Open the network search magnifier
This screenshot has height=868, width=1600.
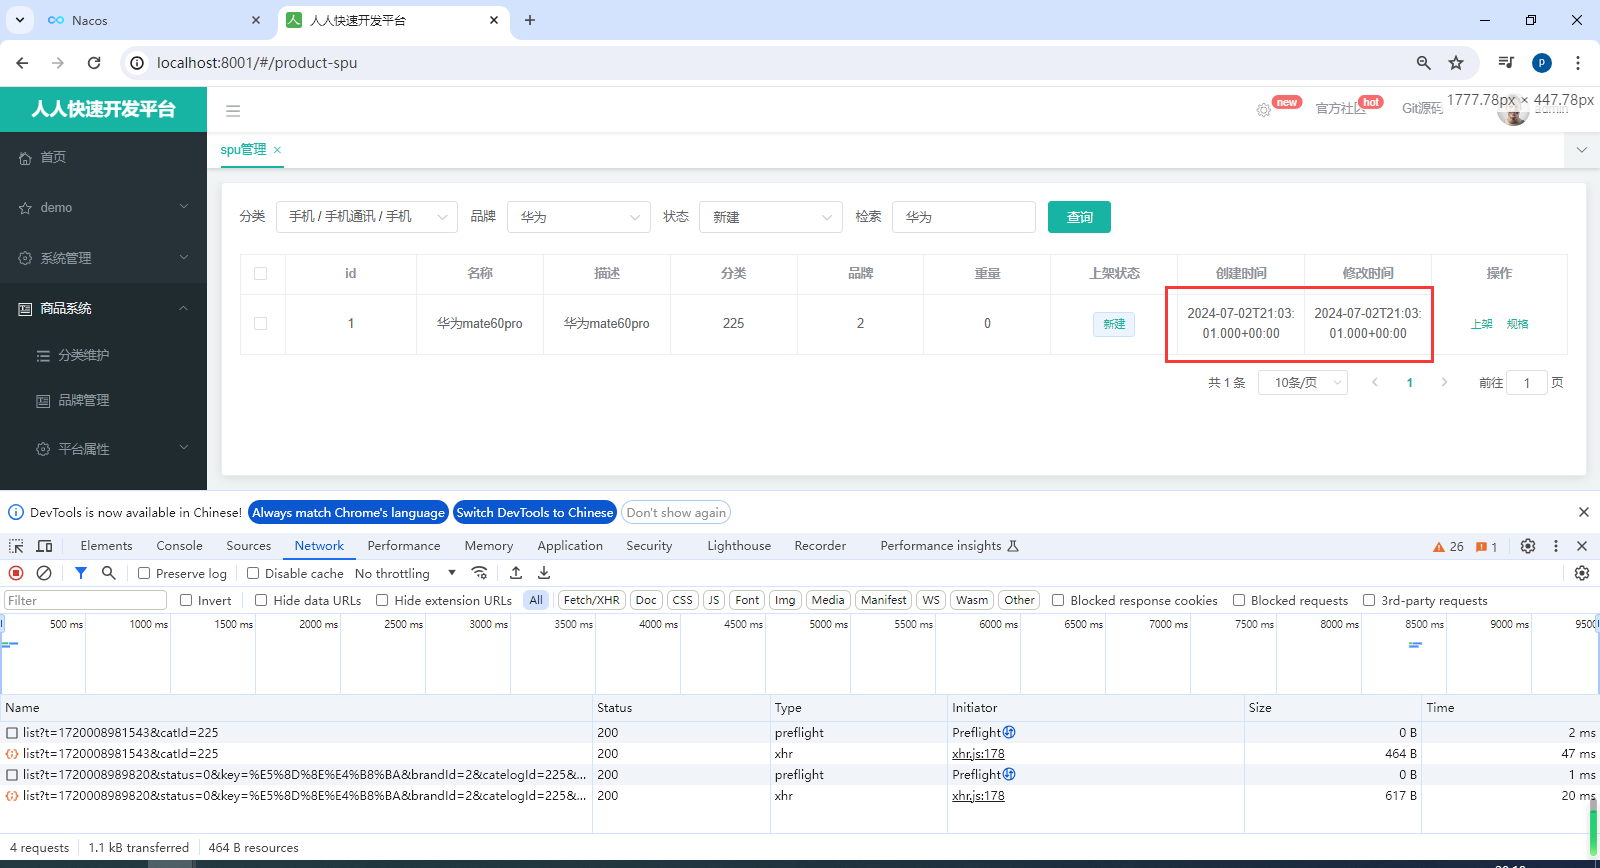tap(109, 573)
